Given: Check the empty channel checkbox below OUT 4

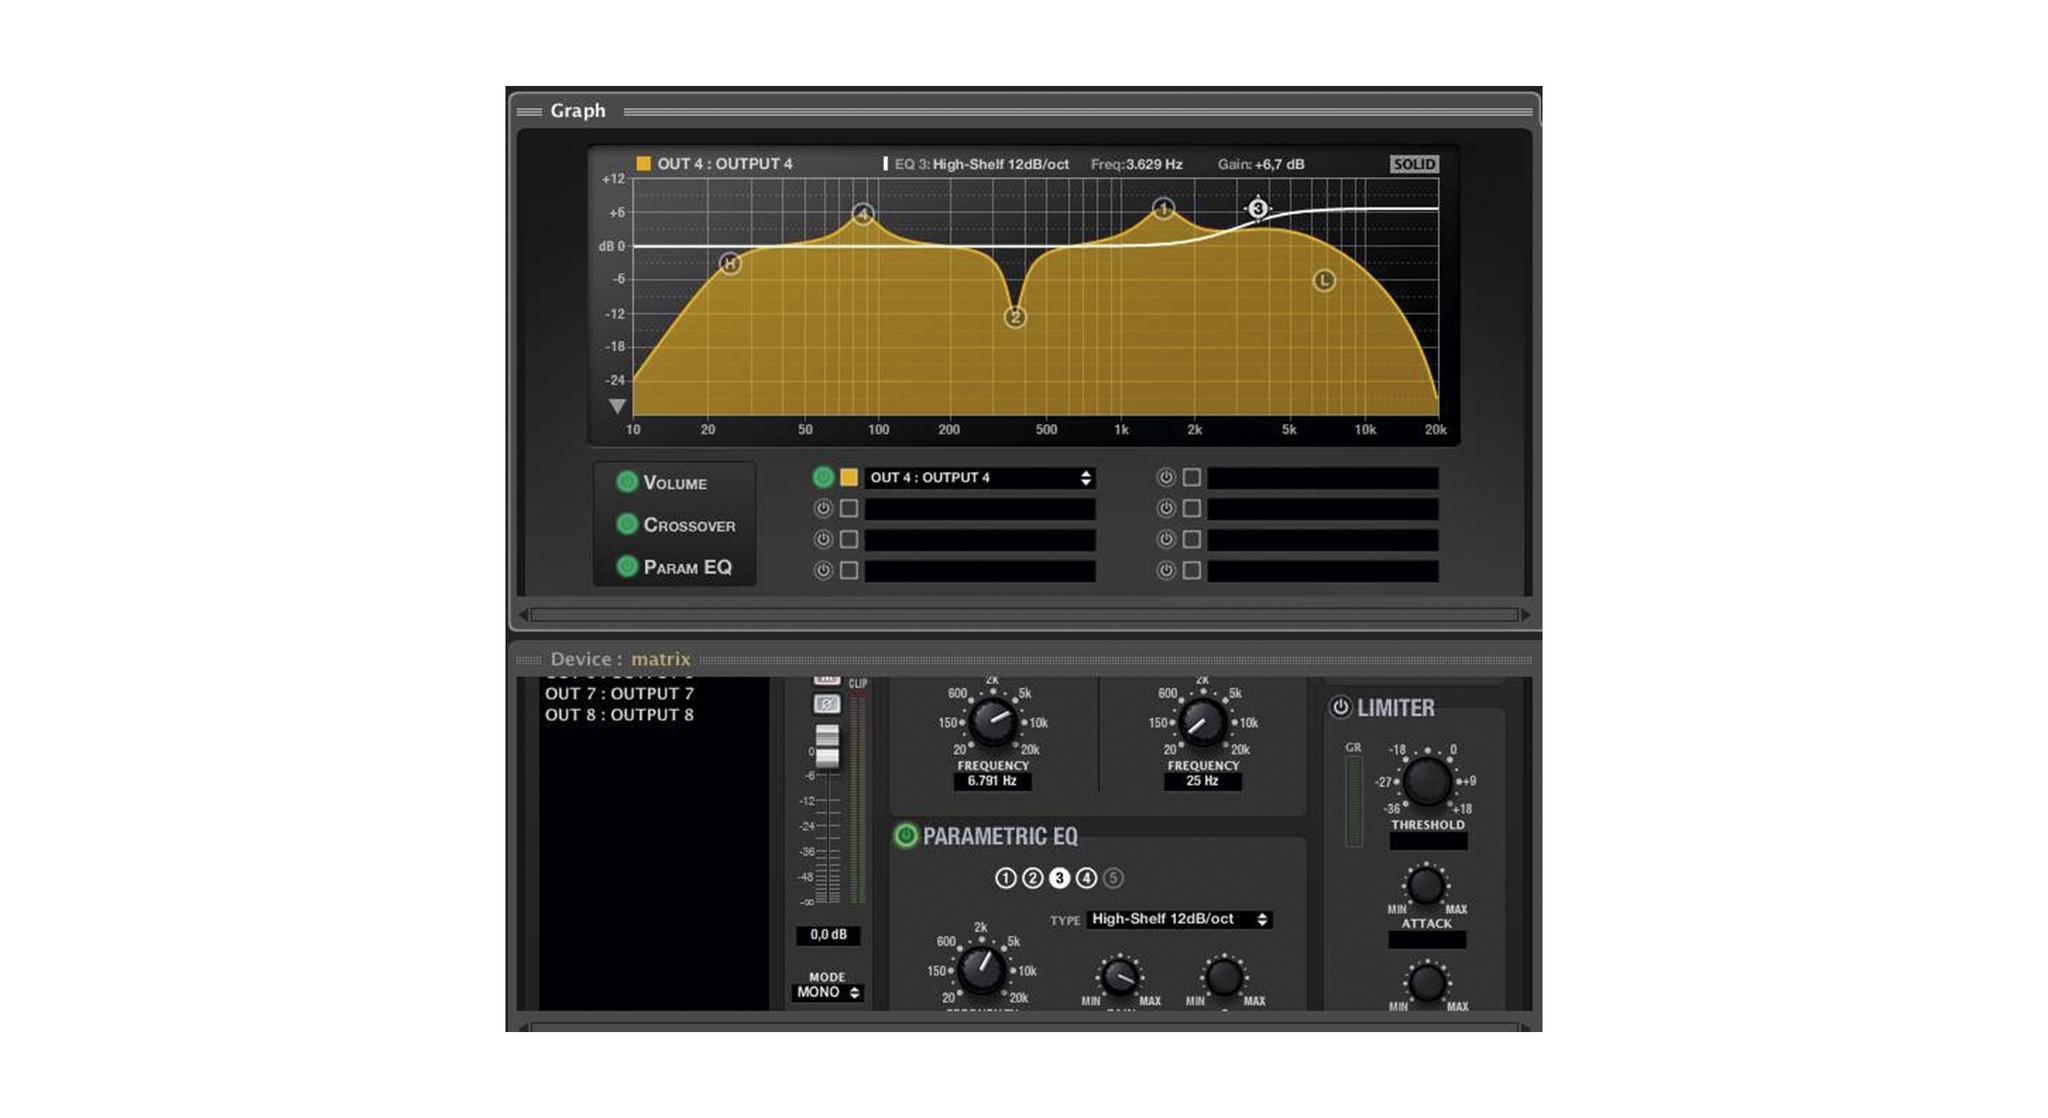Looking at the screenshot, I should click(x=849, y=509).
